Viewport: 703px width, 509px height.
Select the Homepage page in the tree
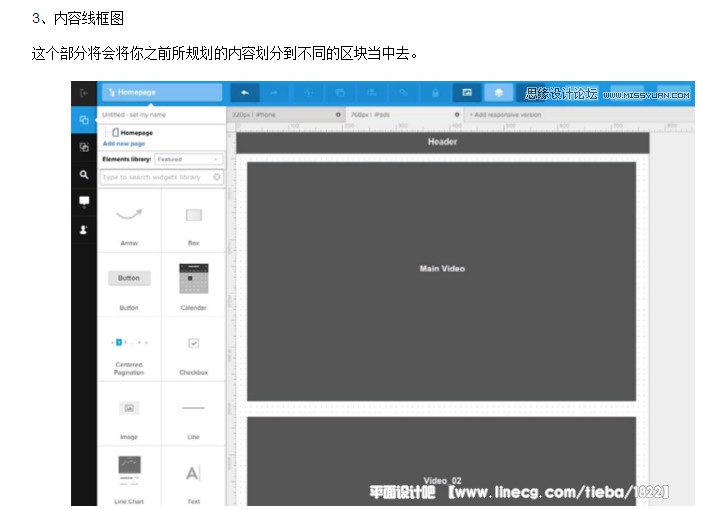(x=132, y=133)
